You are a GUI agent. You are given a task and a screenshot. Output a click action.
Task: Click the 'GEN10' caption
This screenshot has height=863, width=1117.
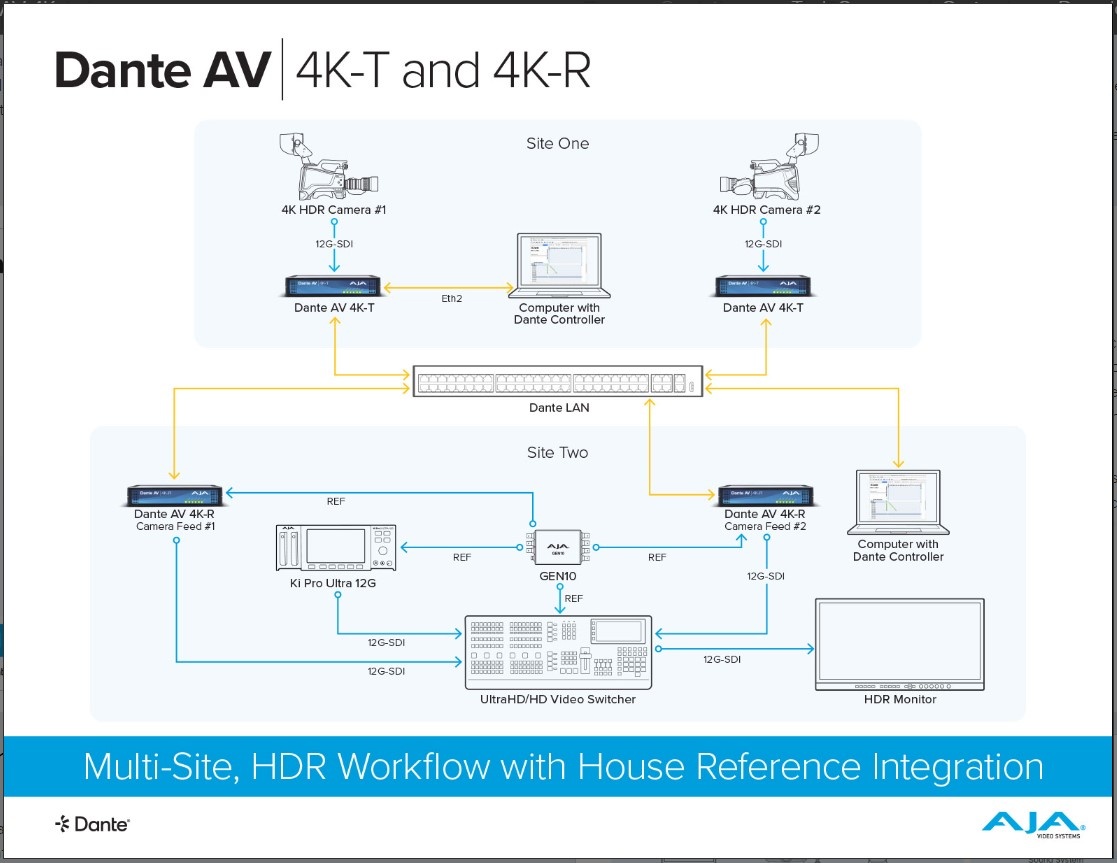[558, 576]
